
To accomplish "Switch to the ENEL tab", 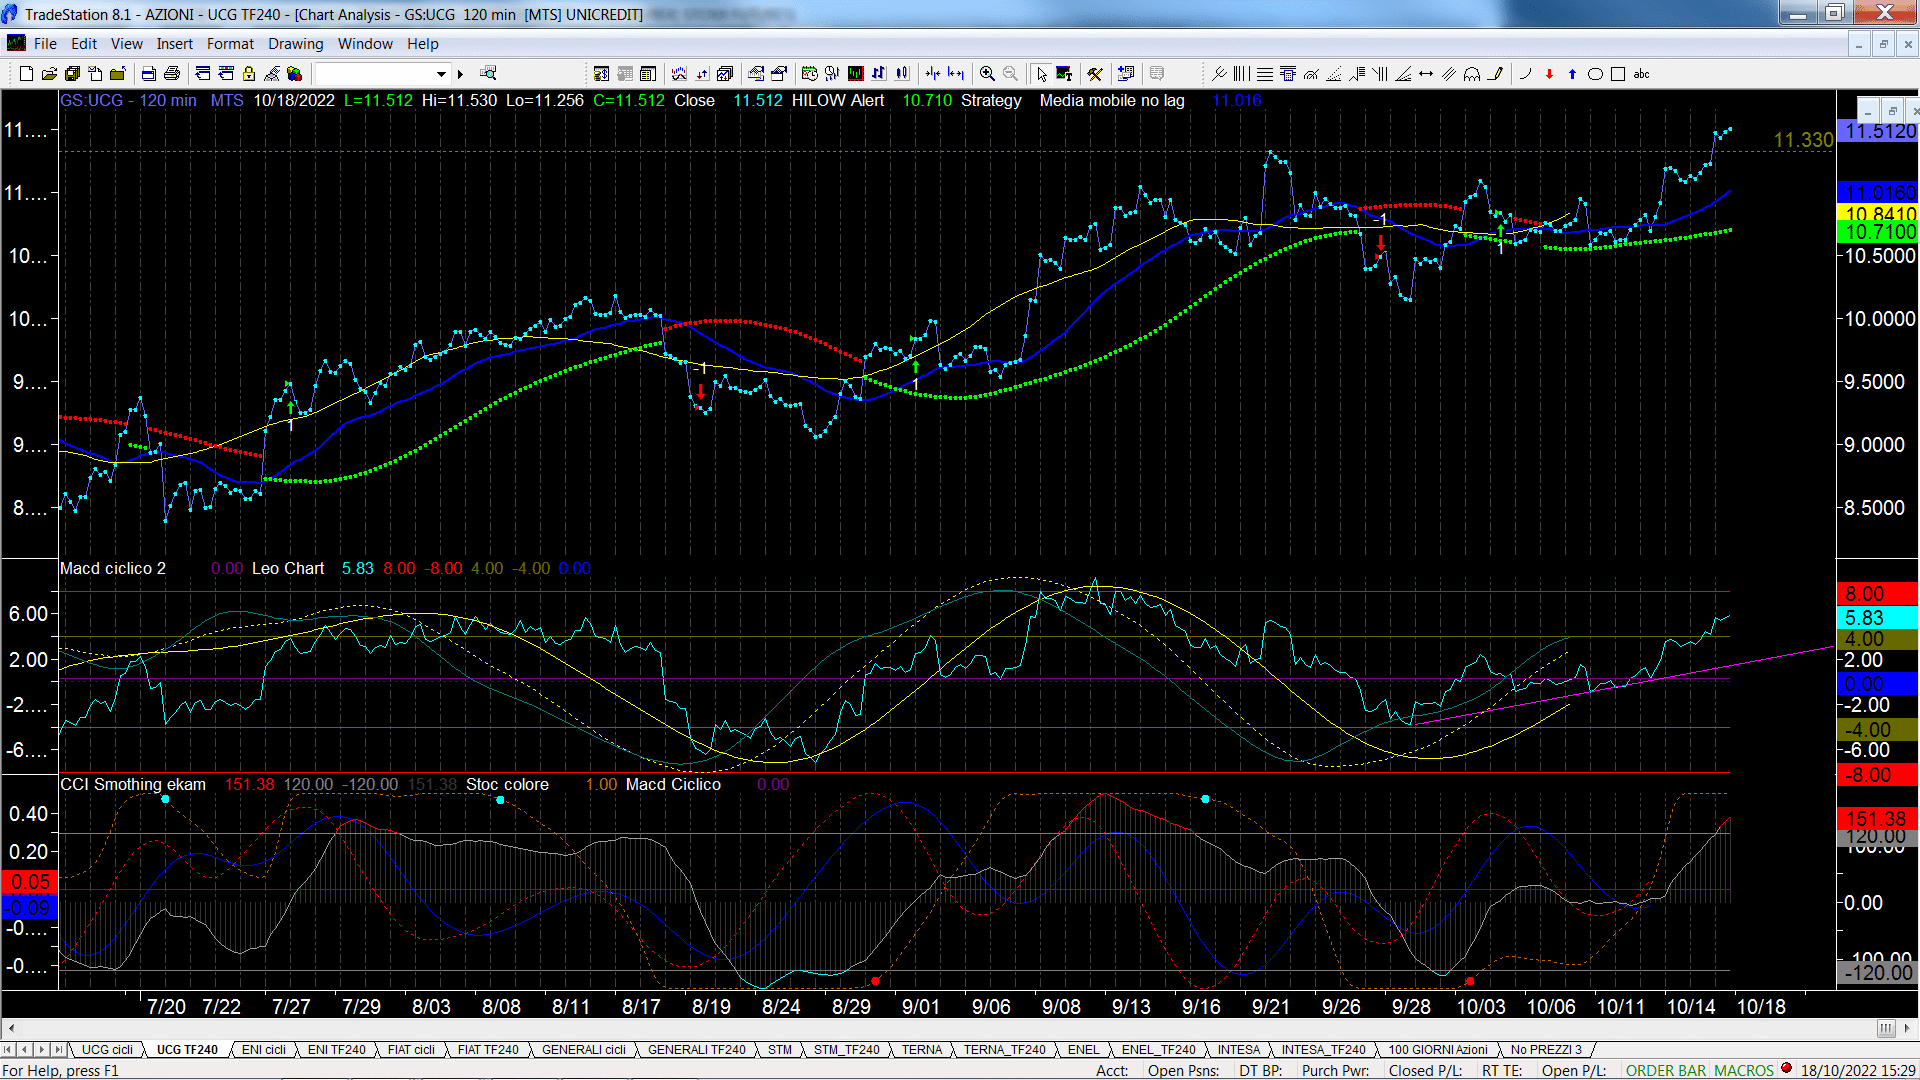I will point(1084,1049).
